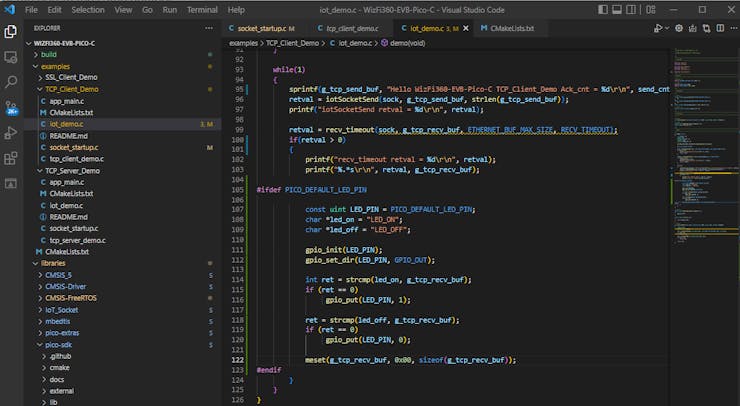Screen dimensions: 740x406
Task: Collapse the TCP_Client_Demo folder
Action: tap(70, 89)
